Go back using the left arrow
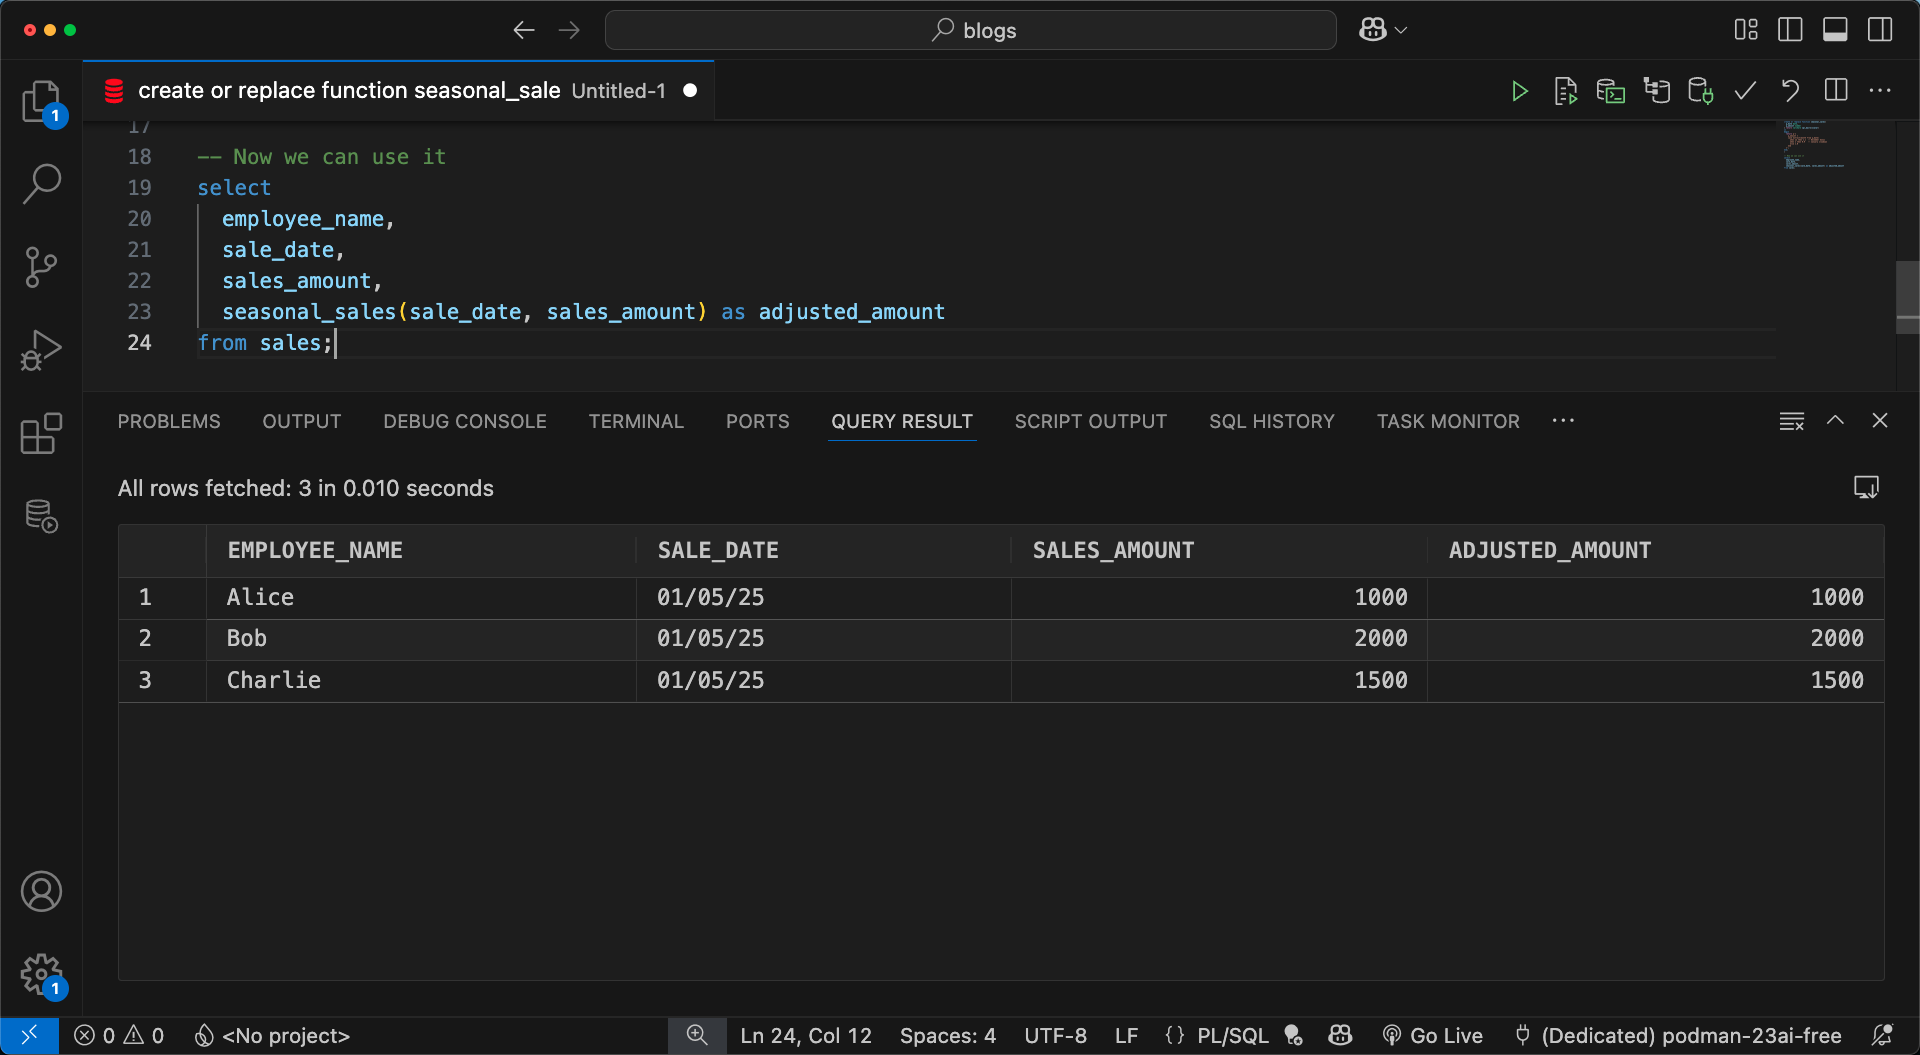The image size is (1920, 1055). point(524,30)
